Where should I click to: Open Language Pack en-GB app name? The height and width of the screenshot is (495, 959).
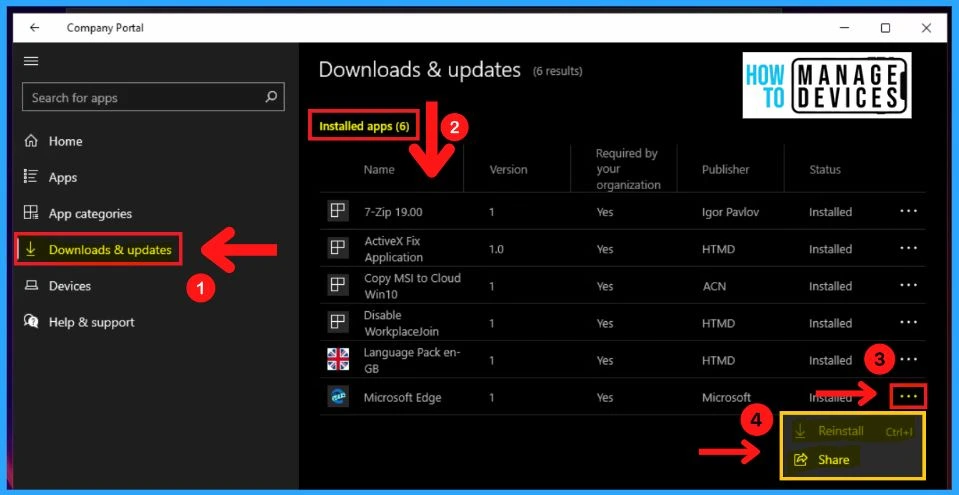pyautogui.click(x=412, y=360)
